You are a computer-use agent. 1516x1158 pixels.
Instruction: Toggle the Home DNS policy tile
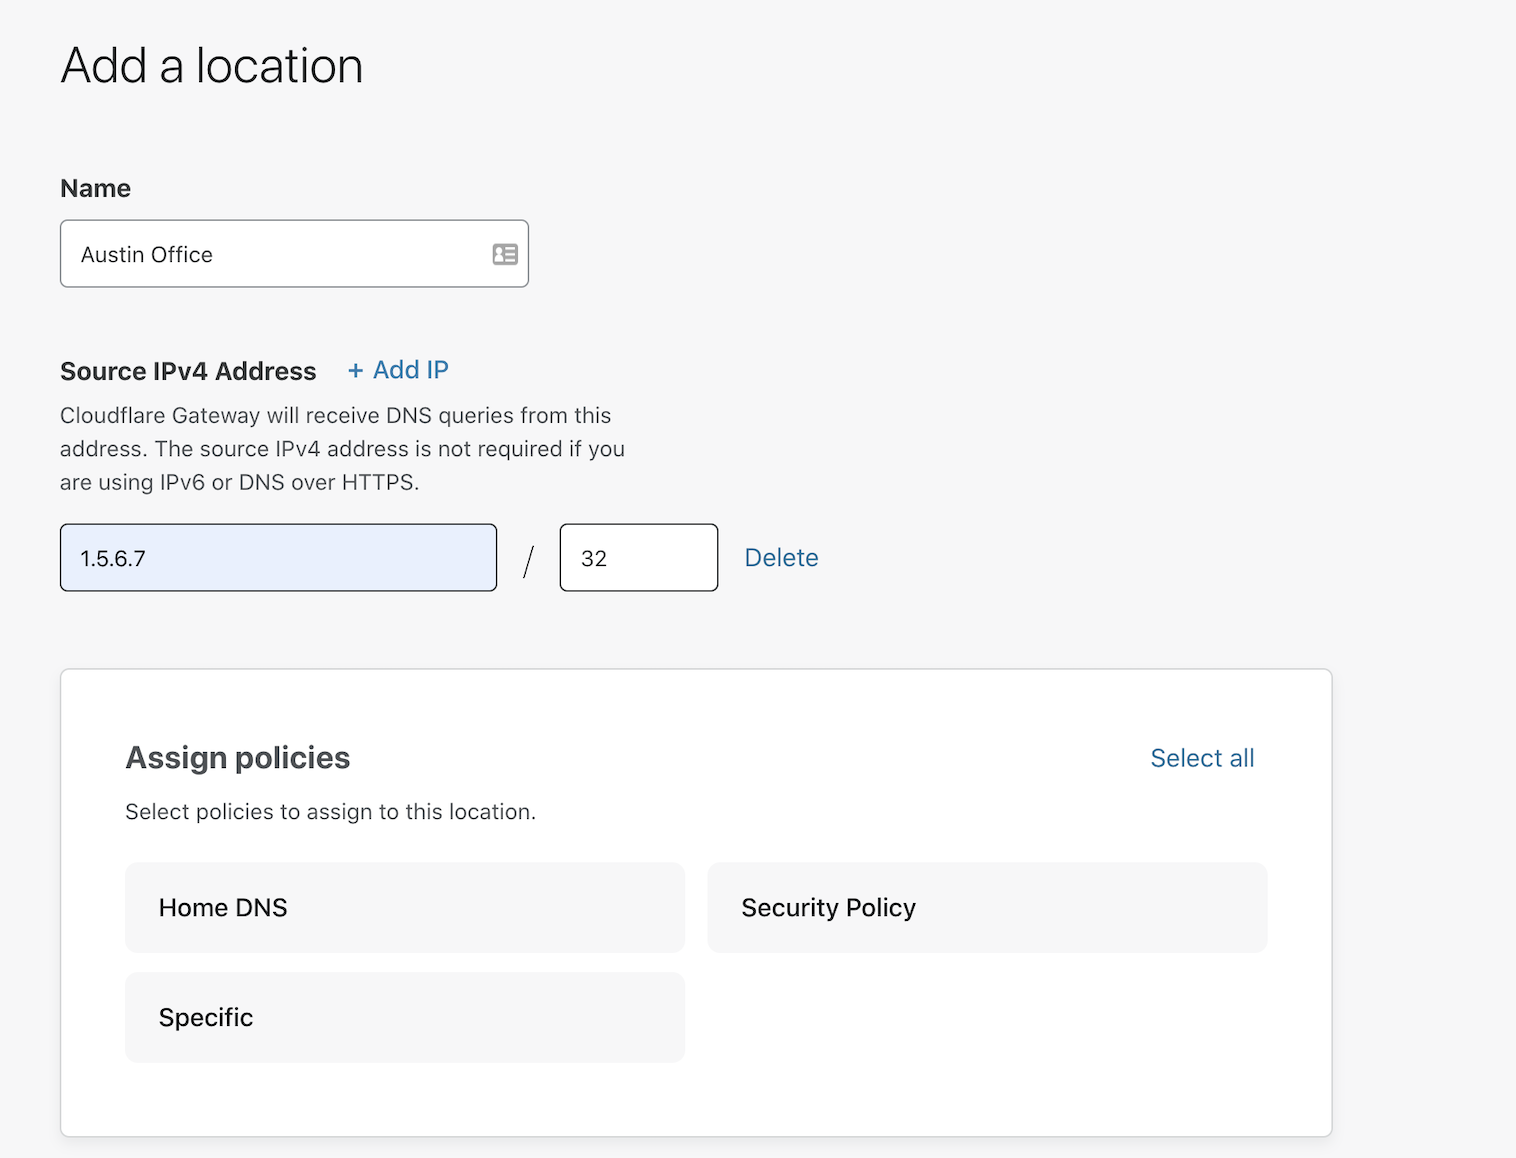(x=404, y=907)
